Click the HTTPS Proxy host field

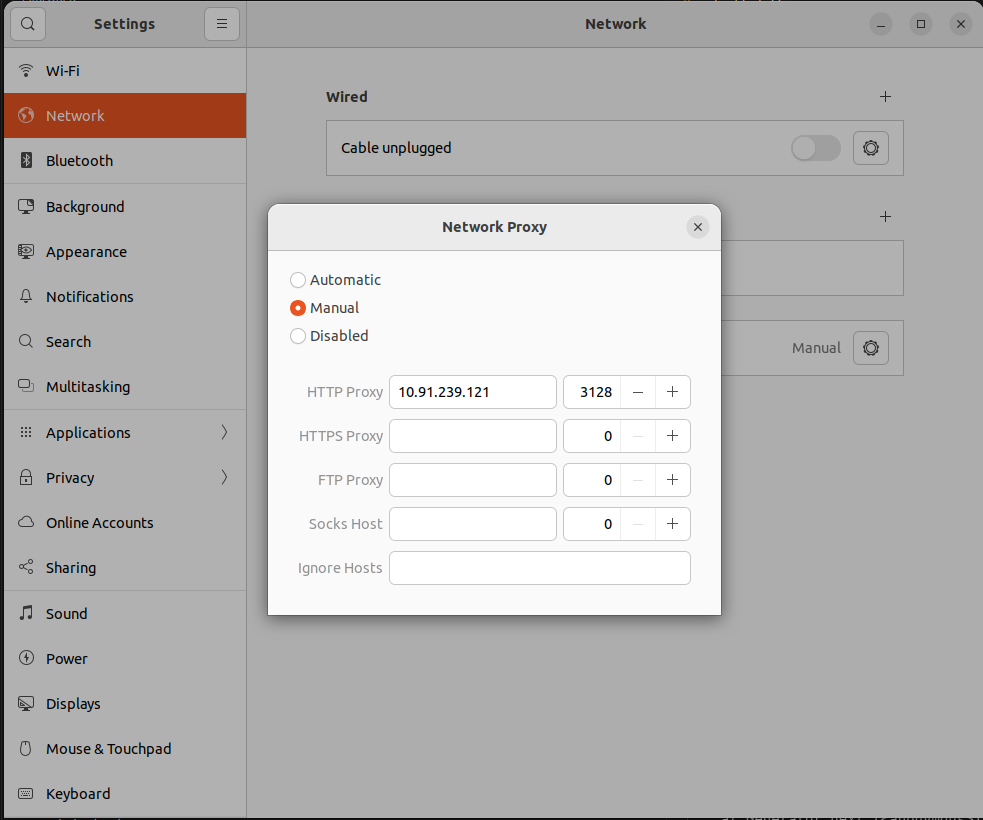[472, 436]
